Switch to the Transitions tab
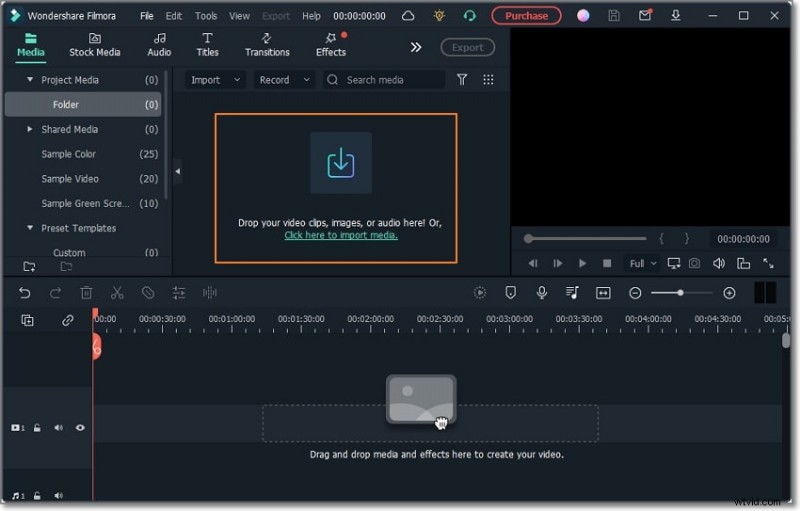 tap(267, 45)
